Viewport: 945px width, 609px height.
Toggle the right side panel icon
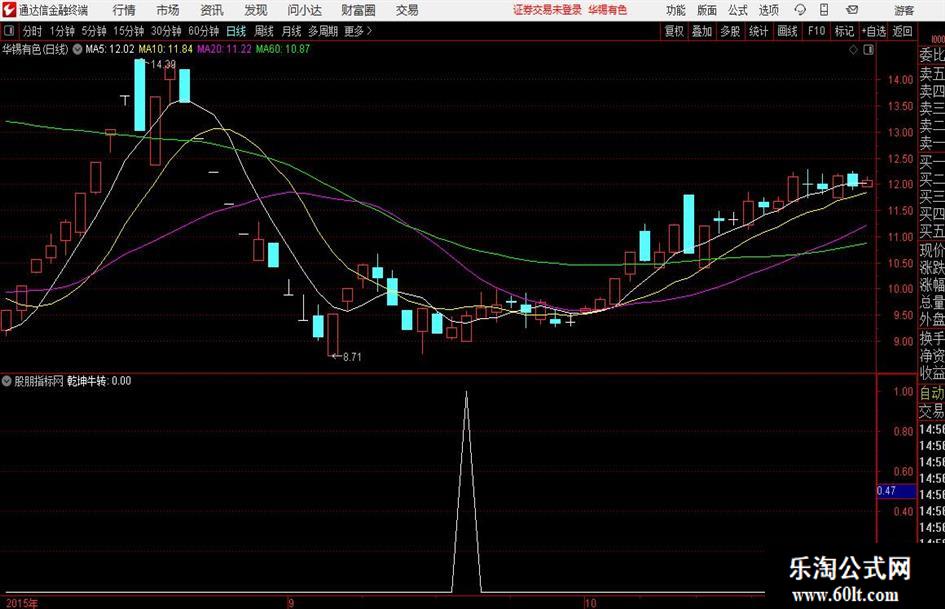click(x=868, y=50)
